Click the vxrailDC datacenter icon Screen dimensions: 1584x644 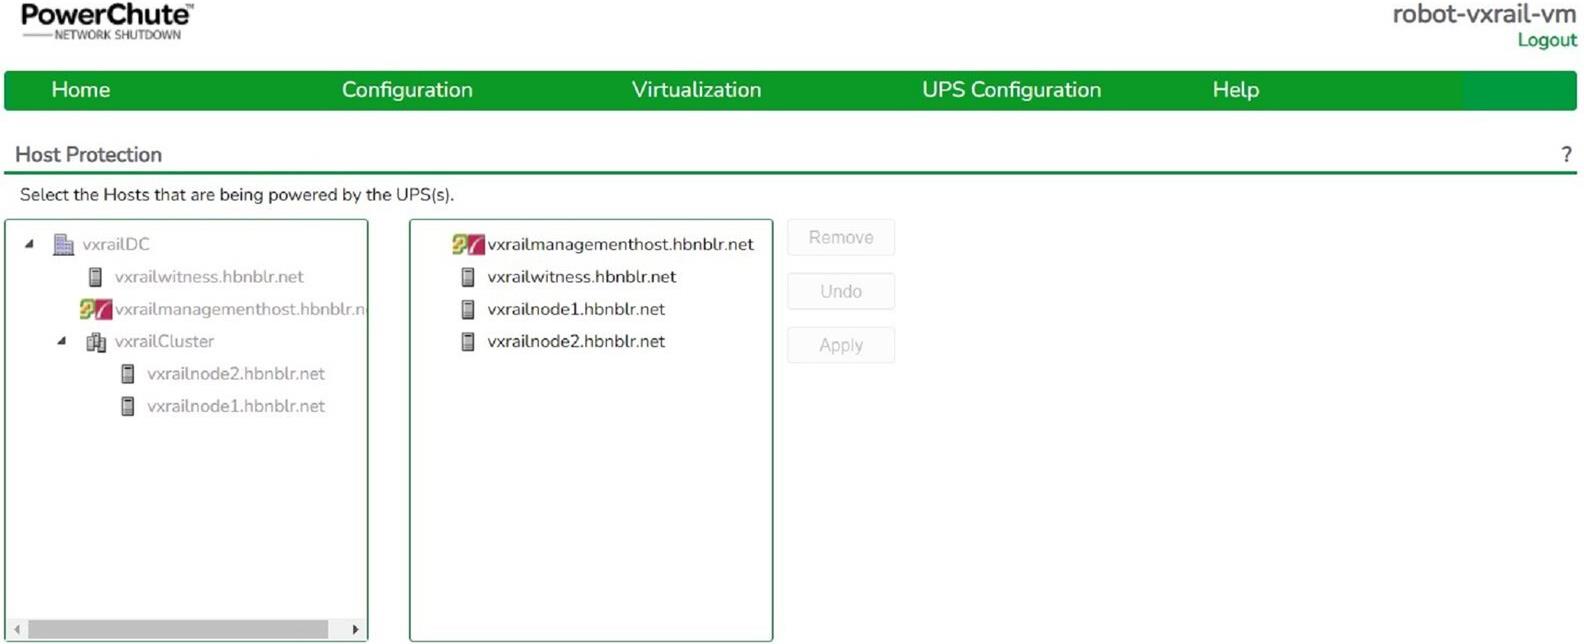coord(64,244)
